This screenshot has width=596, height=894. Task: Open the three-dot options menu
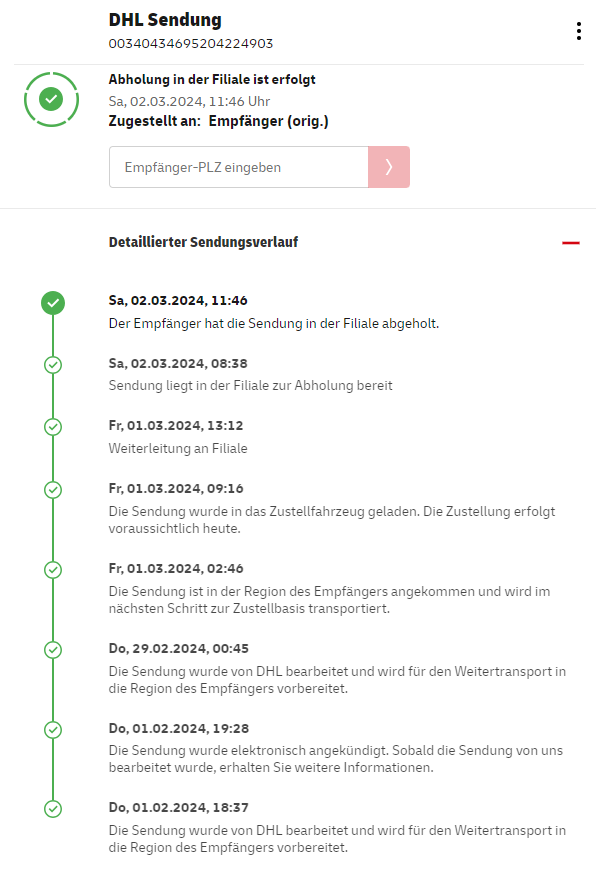(578, 31)
